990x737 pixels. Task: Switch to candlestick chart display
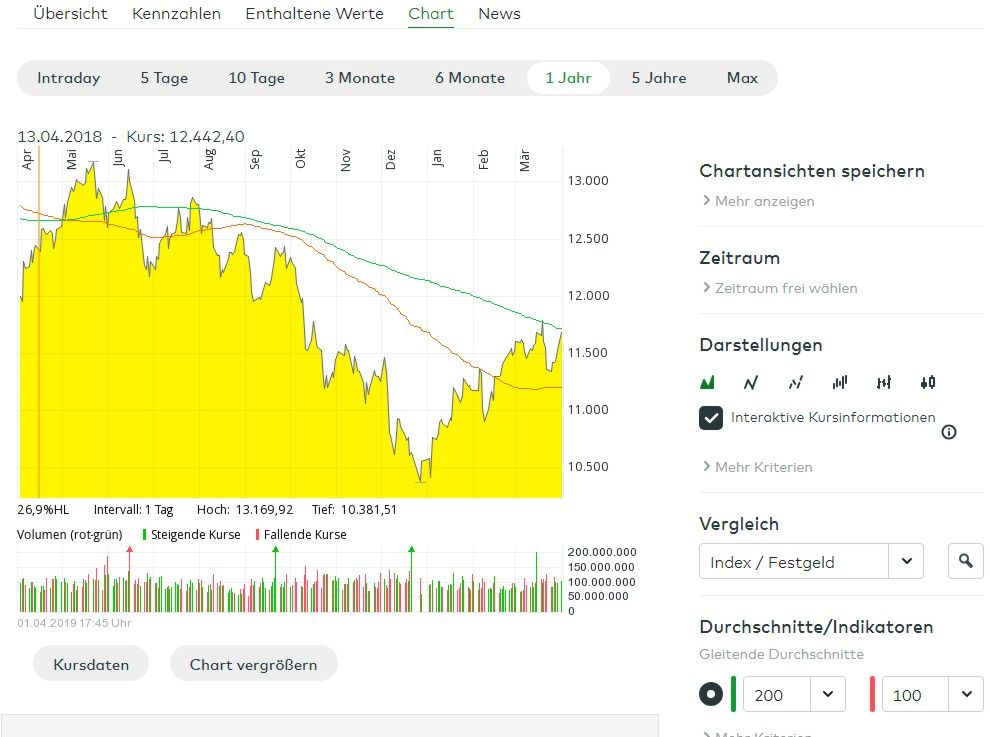(x=928, y=382)
